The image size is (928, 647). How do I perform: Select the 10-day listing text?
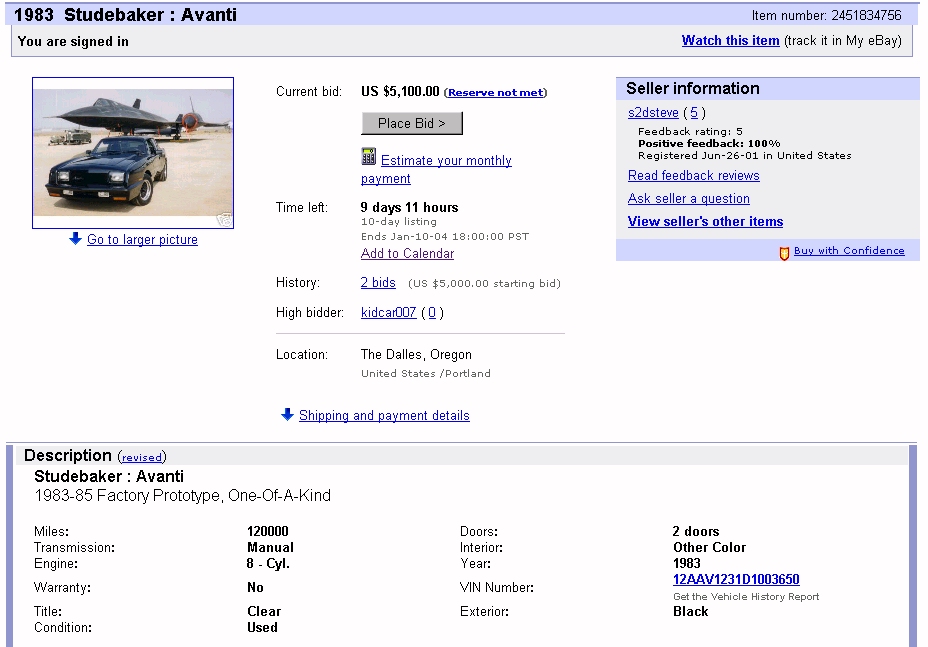(x=399, y=221)
